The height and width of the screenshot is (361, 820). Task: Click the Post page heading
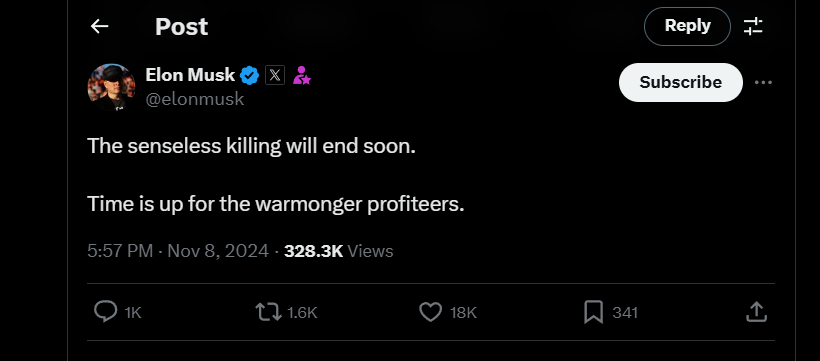tap(181, 27)
